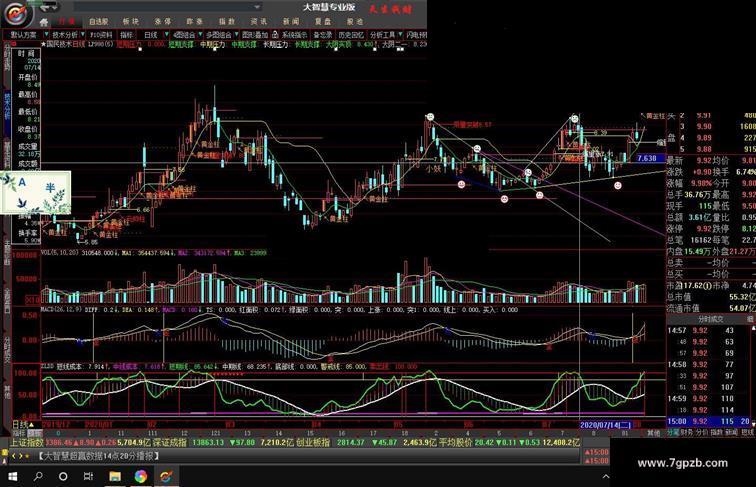756x487 pixels.
Task: Click the 平均股价 label in status bar
Action: pyautogui.click(x=456, y=442)
